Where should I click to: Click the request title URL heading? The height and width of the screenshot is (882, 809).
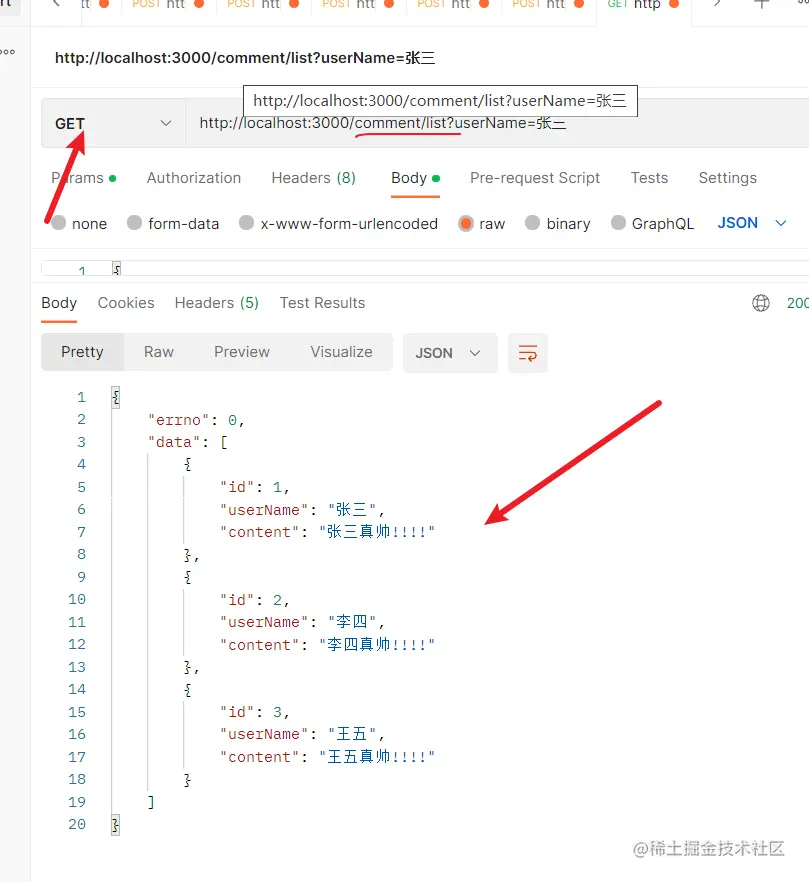click(245, 58)
